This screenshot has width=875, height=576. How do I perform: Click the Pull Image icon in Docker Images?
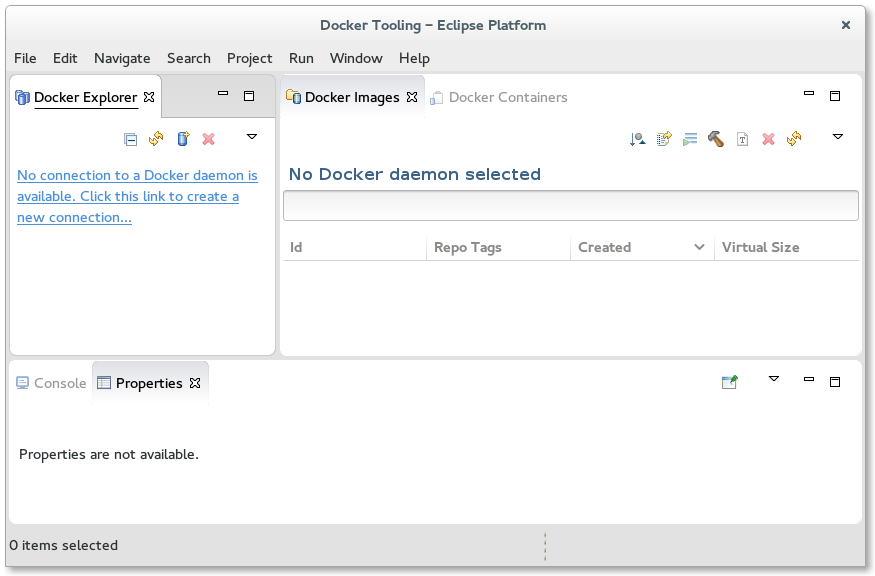[637, 139]
